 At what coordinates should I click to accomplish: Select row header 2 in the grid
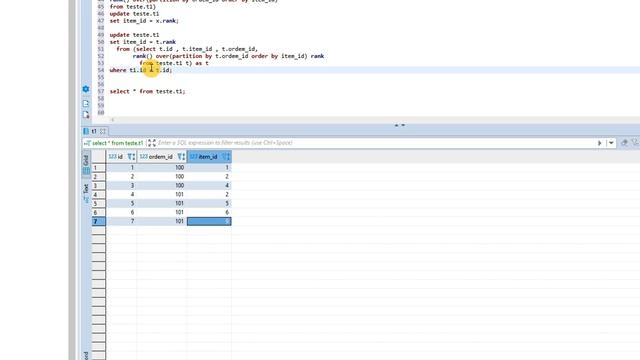[98, 177]
